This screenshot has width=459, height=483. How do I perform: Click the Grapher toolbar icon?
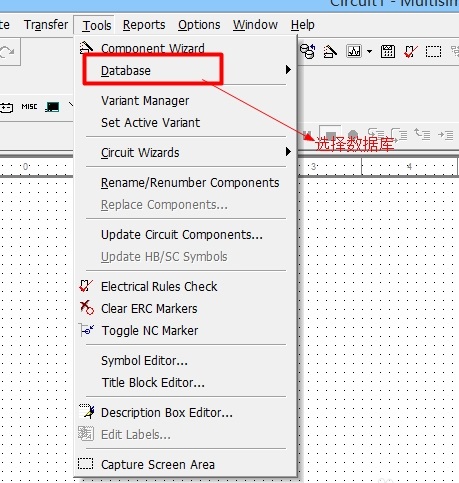[354, 52]
